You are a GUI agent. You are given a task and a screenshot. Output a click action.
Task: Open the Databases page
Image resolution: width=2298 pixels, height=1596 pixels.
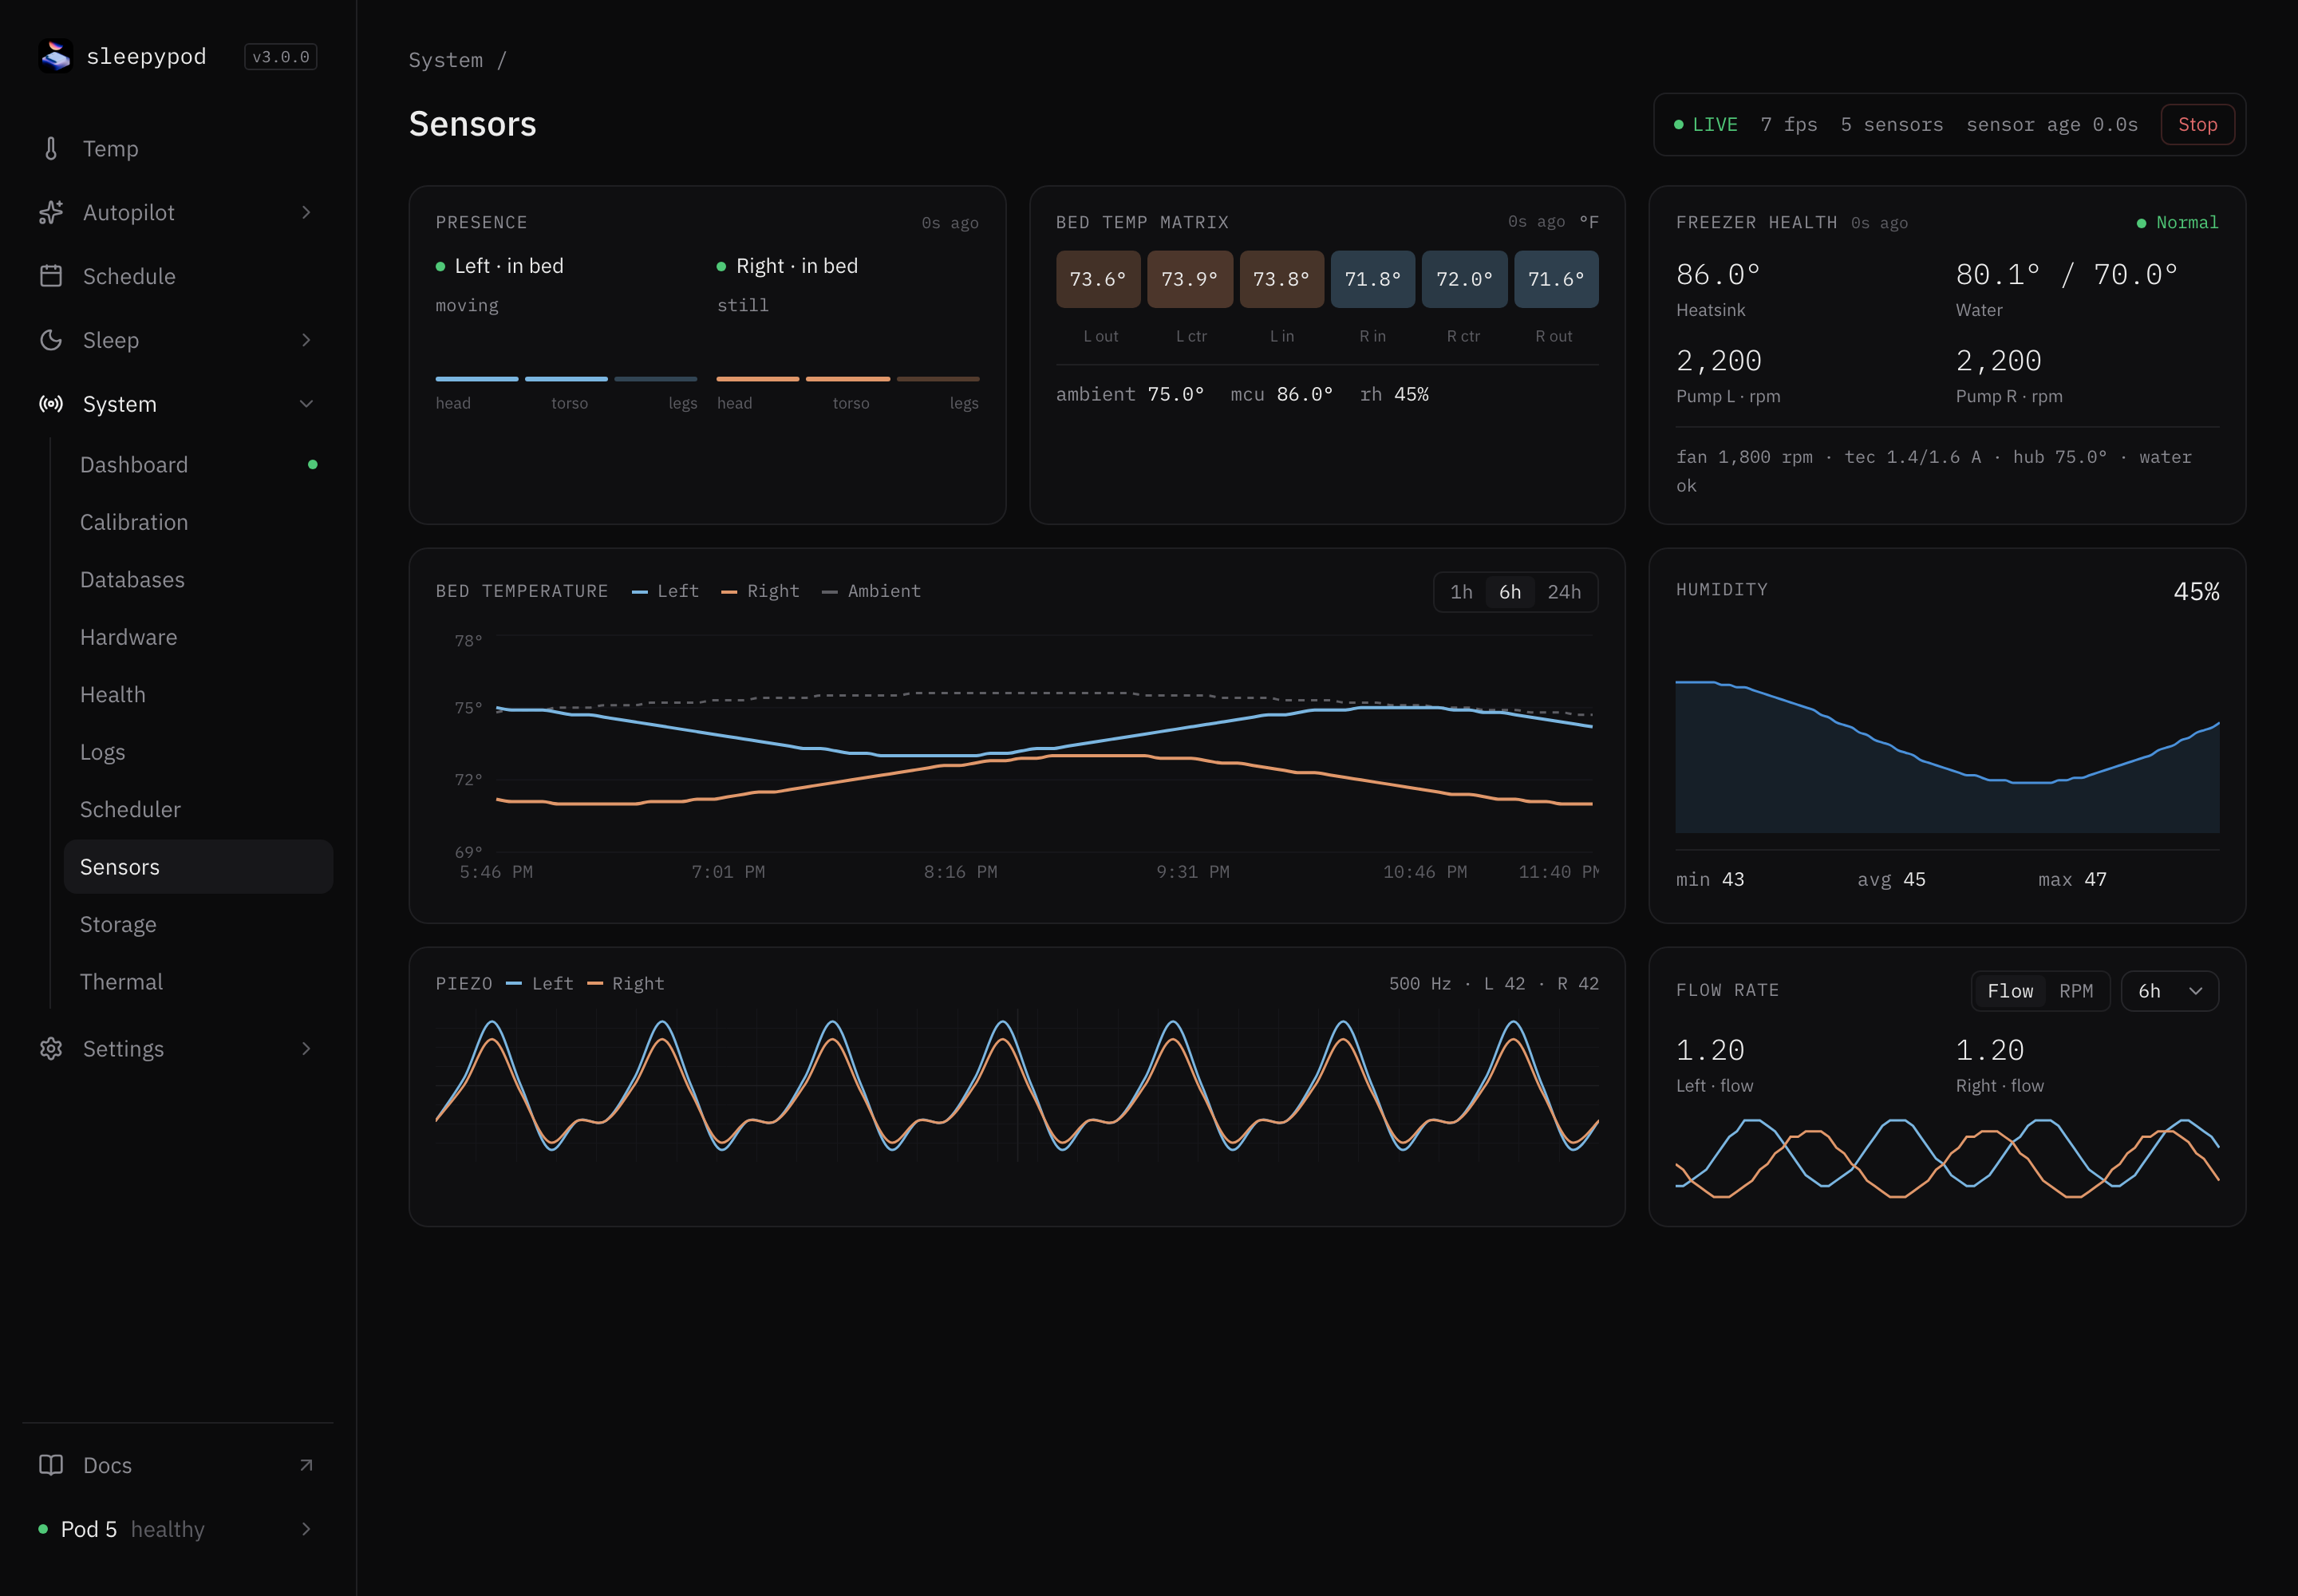[x=198, y=580]
